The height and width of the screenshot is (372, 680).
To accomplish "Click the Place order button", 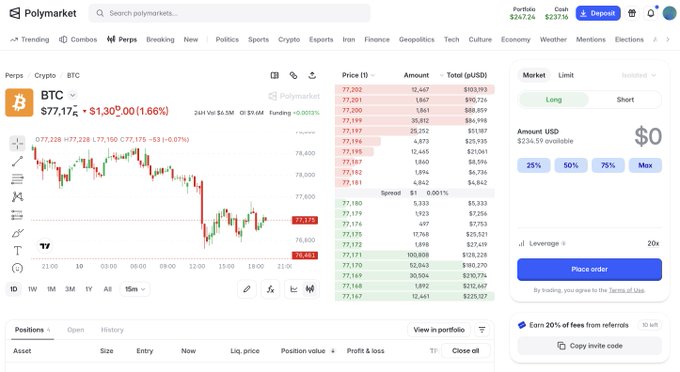I will pyautogui.click(x=589, y=269).
